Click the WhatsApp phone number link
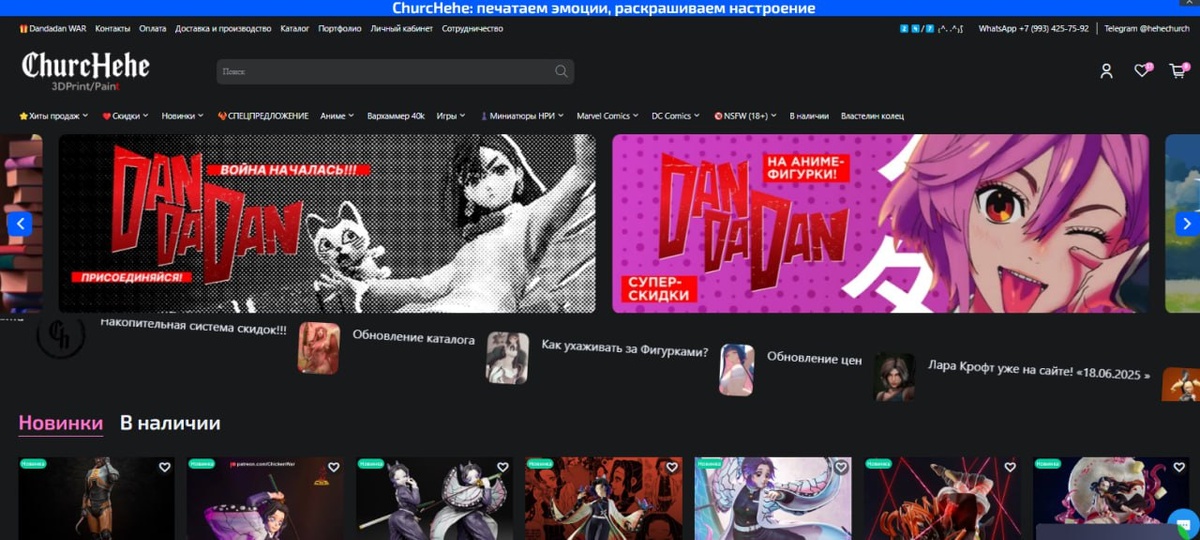 pyautogui.click(x=1033, y=29)
